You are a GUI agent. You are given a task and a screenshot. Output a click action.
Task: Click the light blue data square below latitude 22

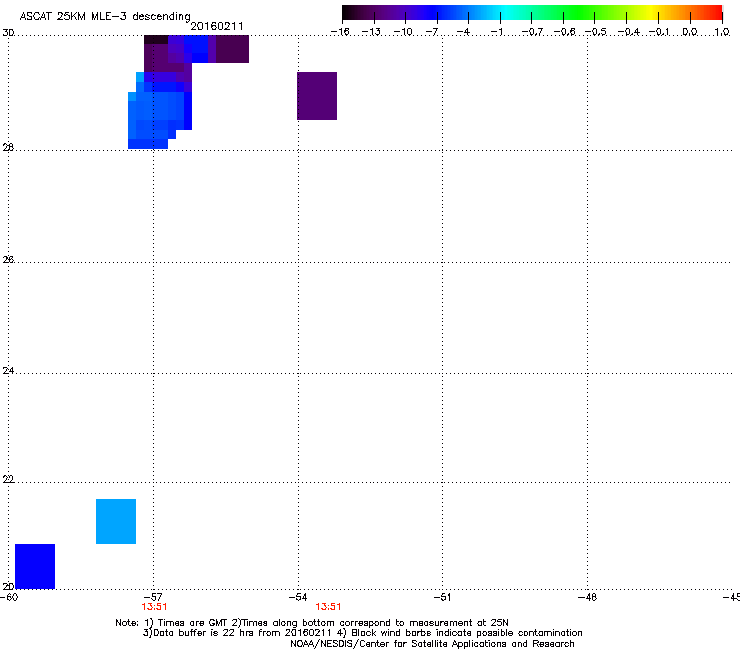pyautogui.click(x=116, y=521)
